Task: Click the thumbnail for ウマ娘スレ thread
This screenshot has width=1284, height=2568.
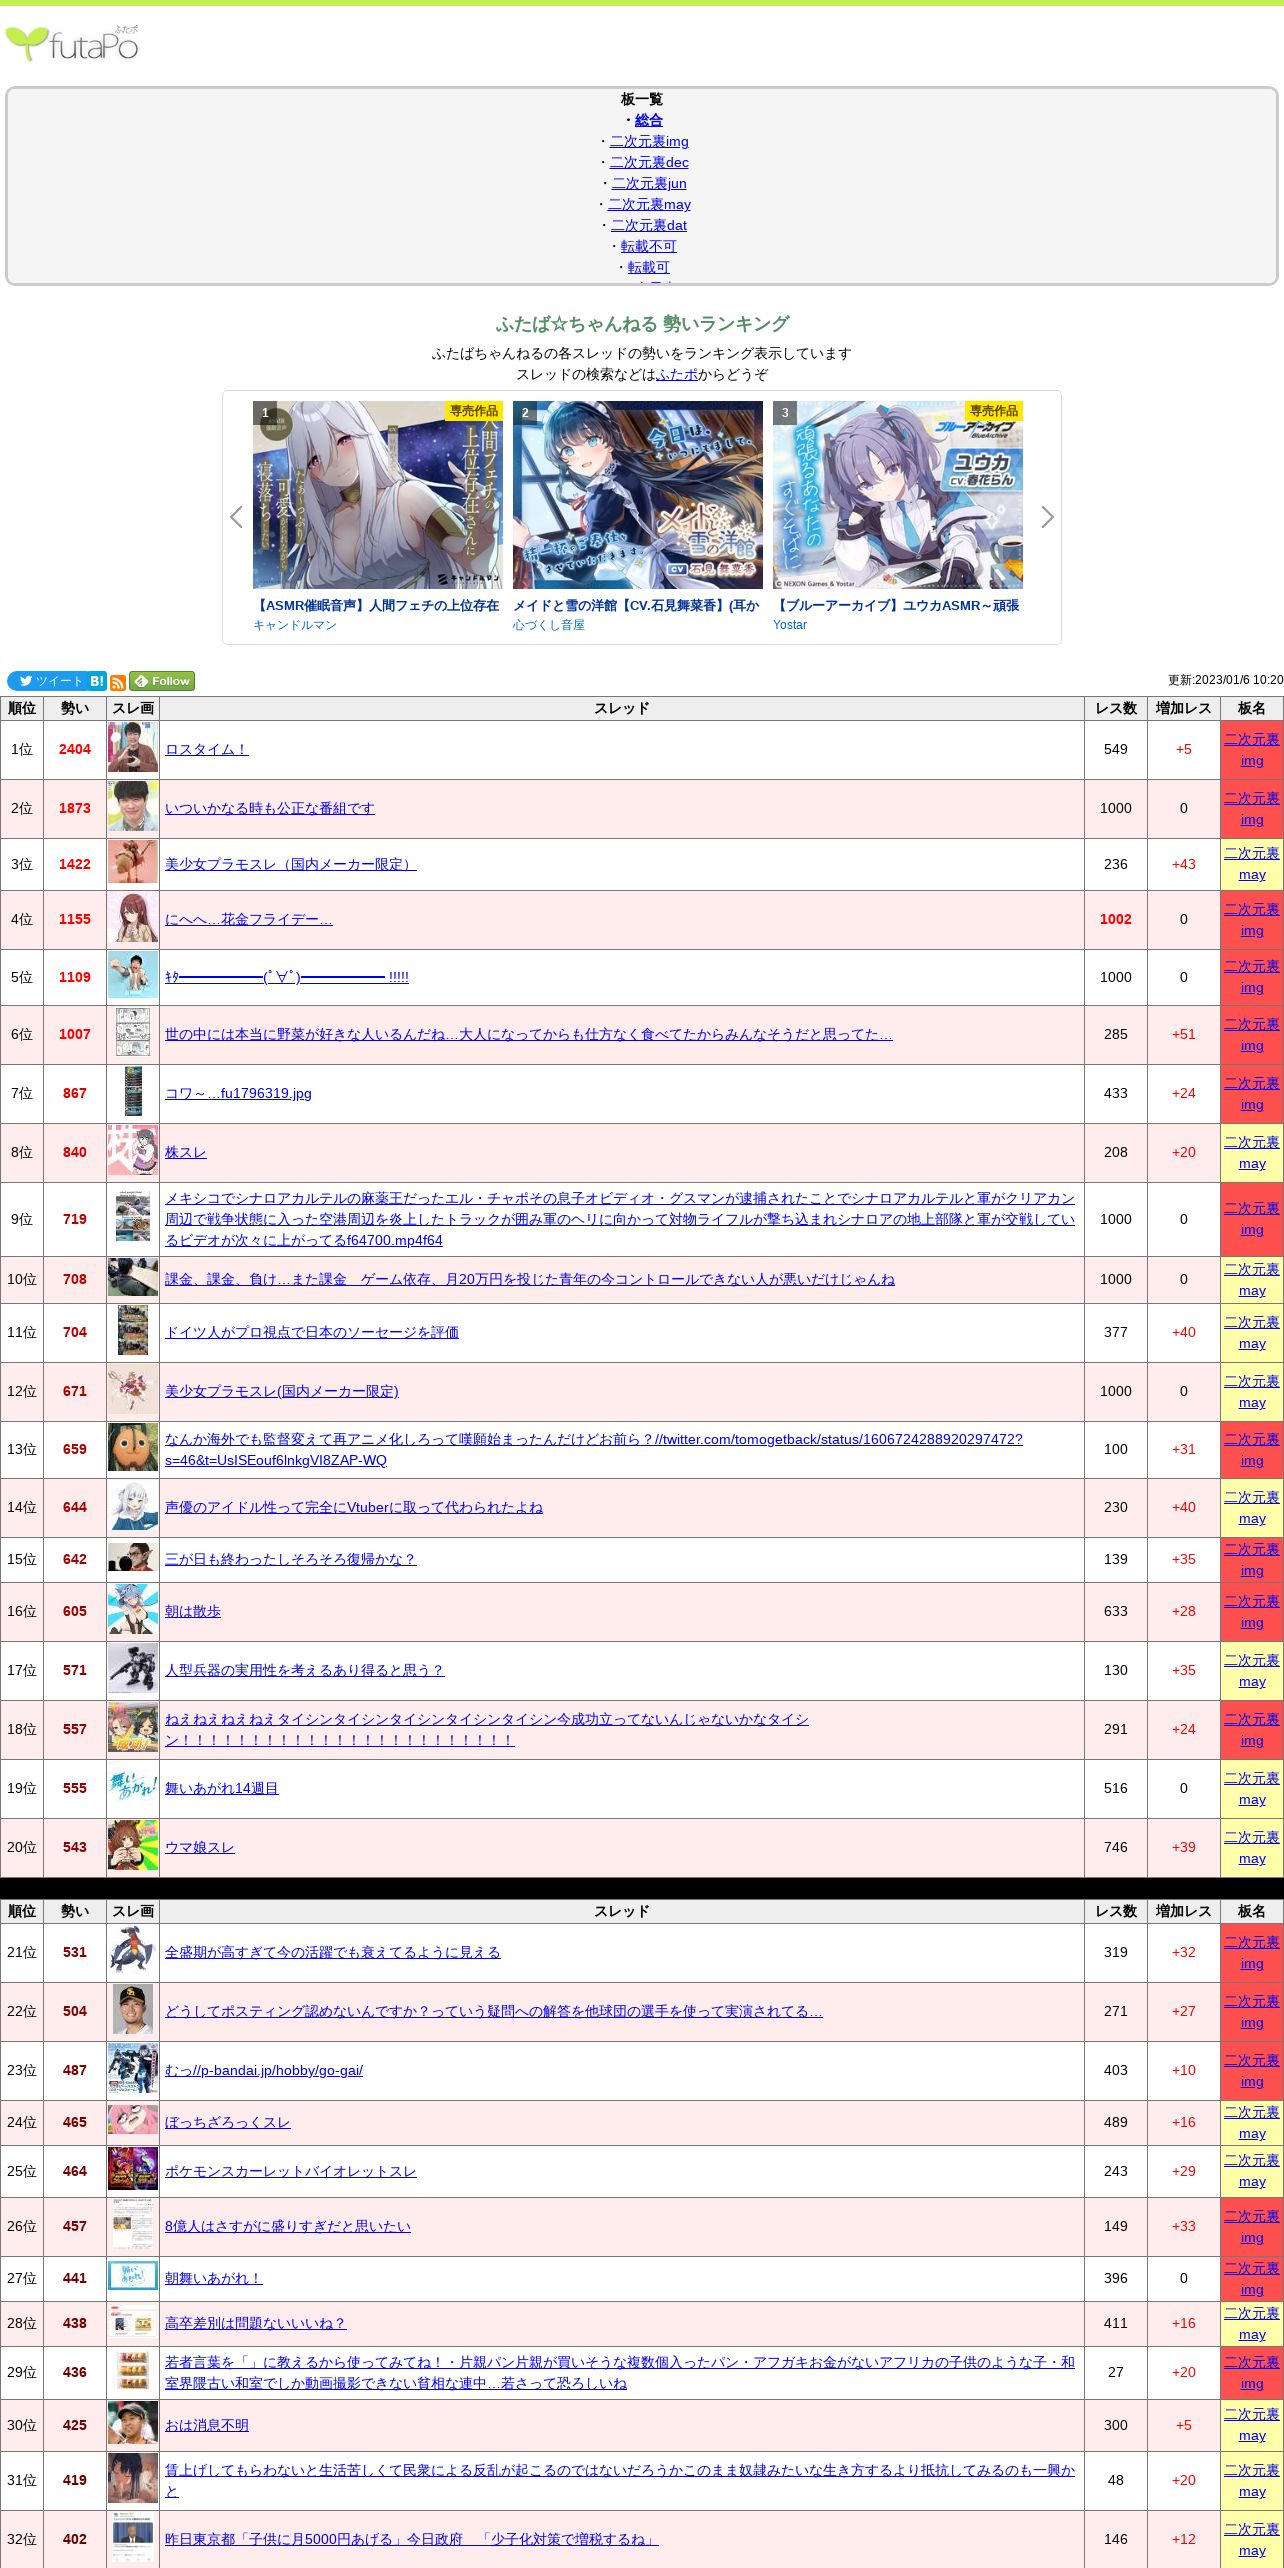Action: (x=133, y=1847)
